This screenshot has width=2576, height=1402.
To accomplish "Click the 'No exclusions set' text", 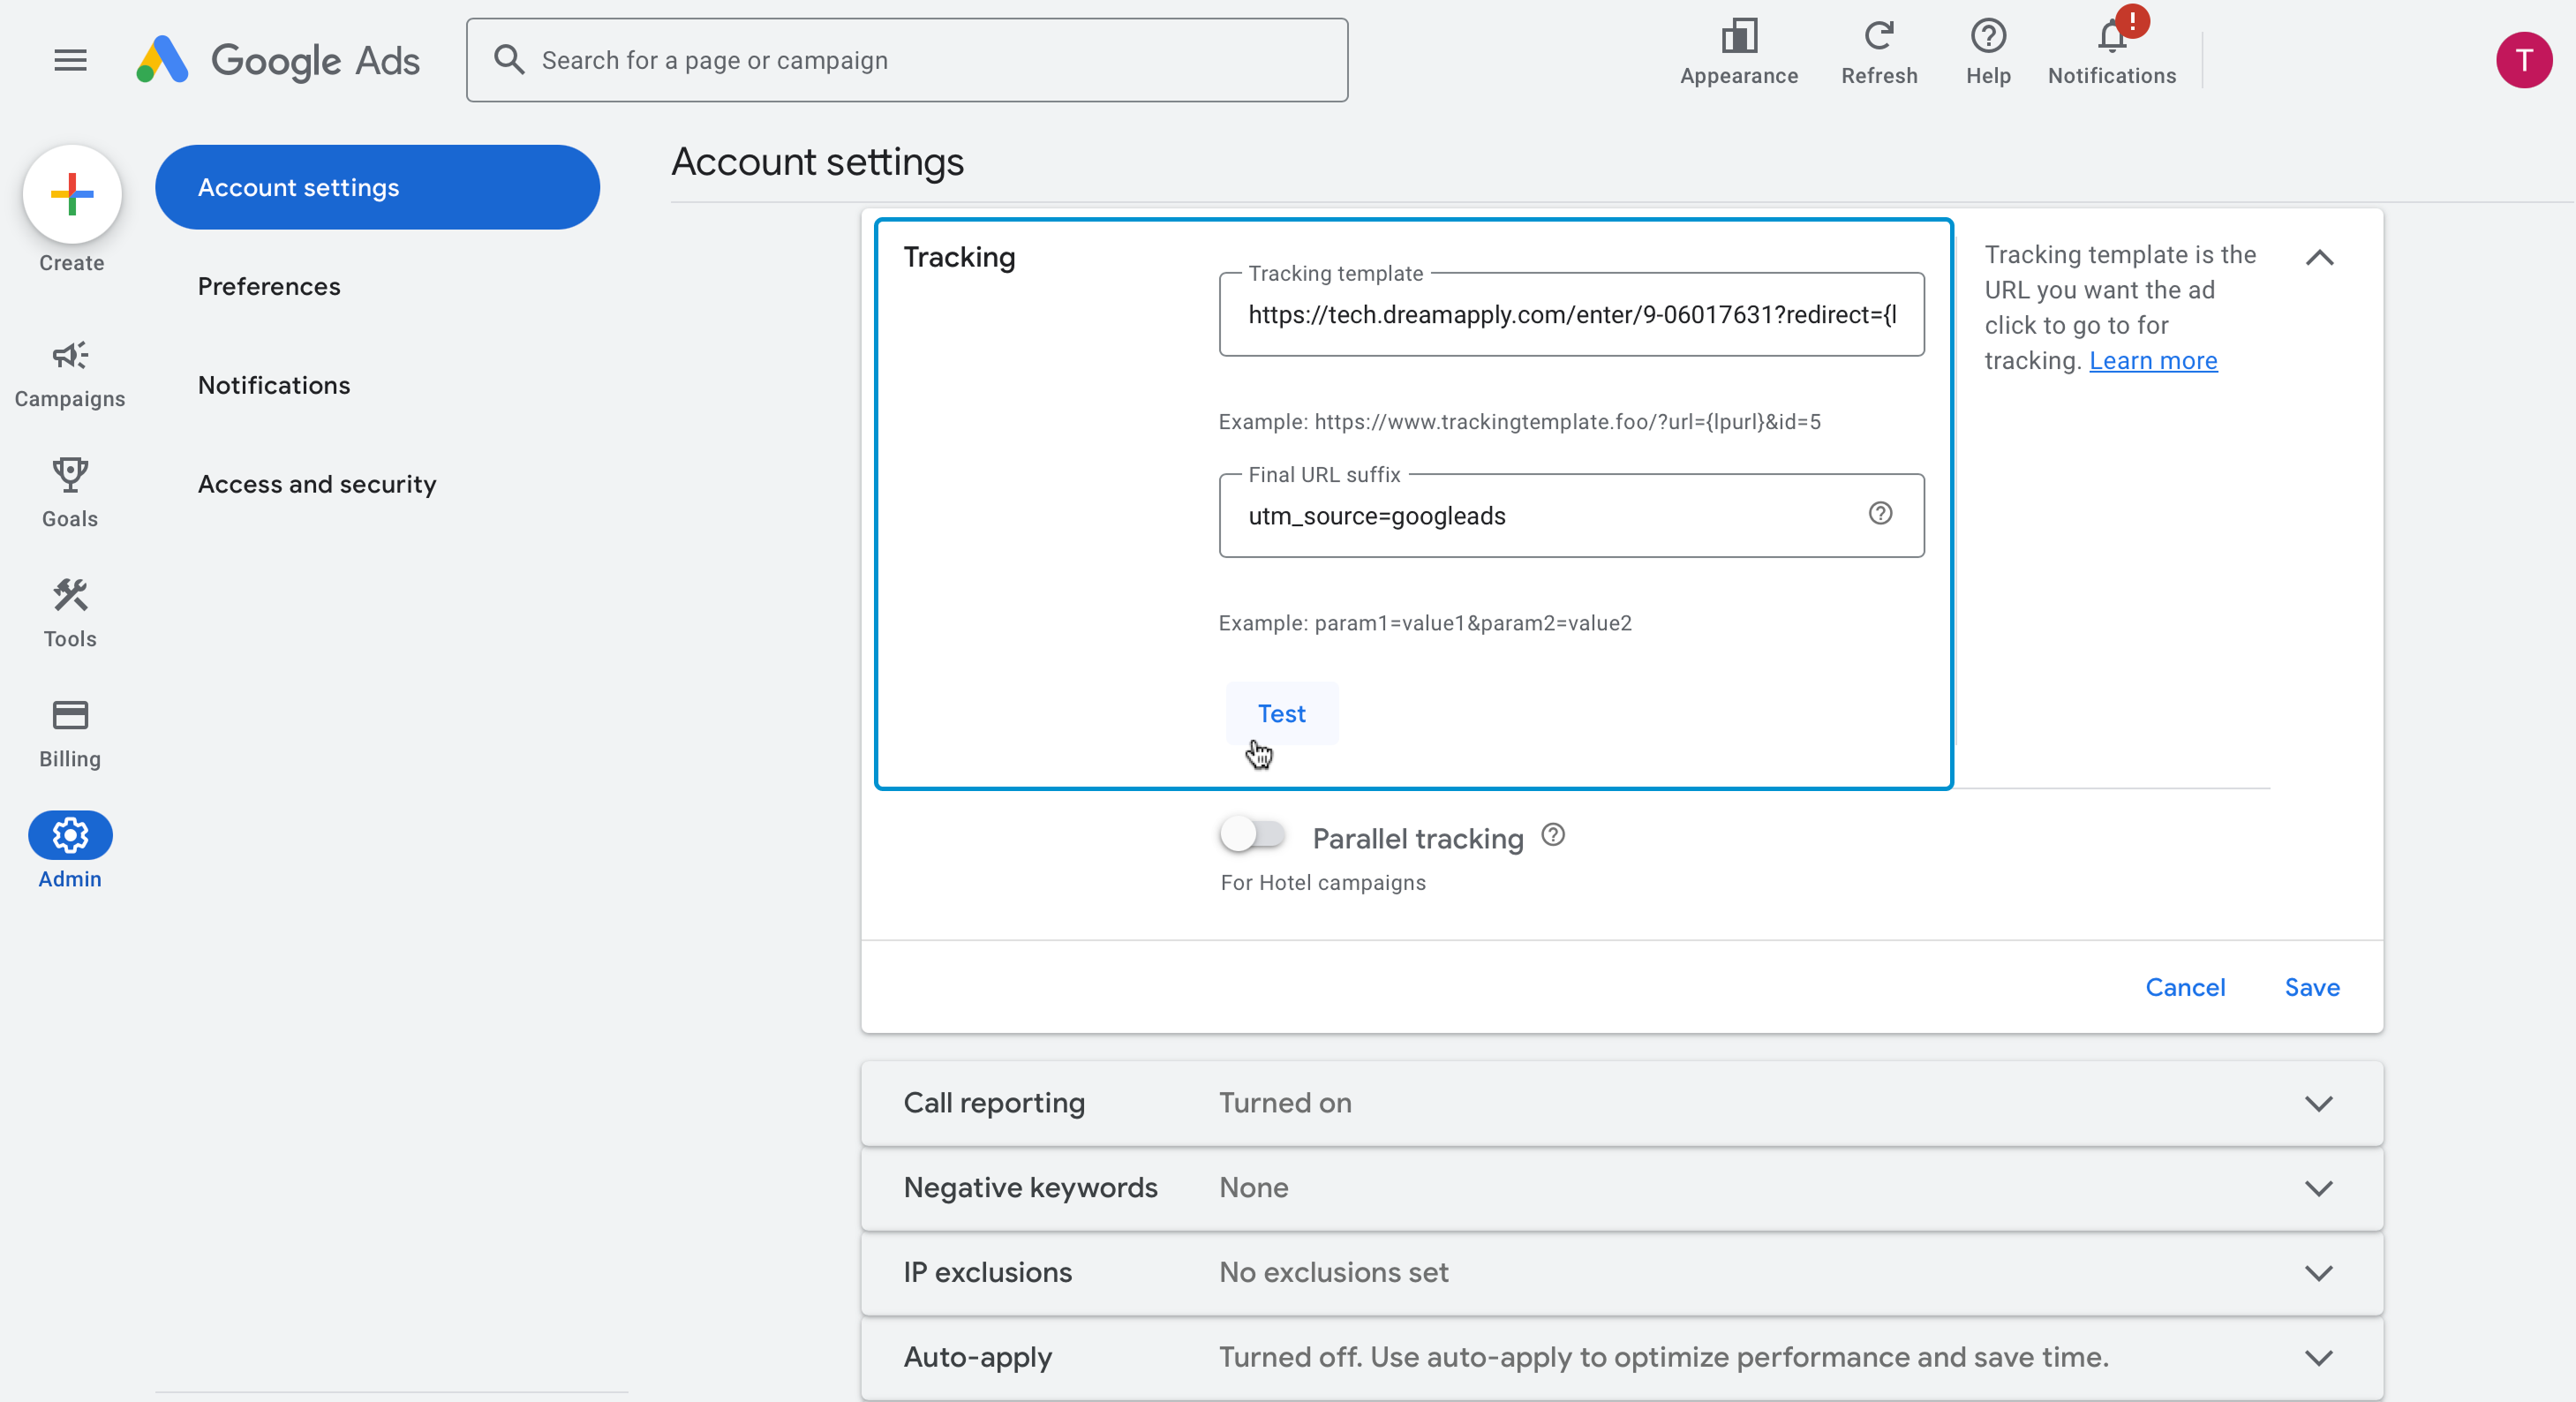I will (x=1333, y=1273).
